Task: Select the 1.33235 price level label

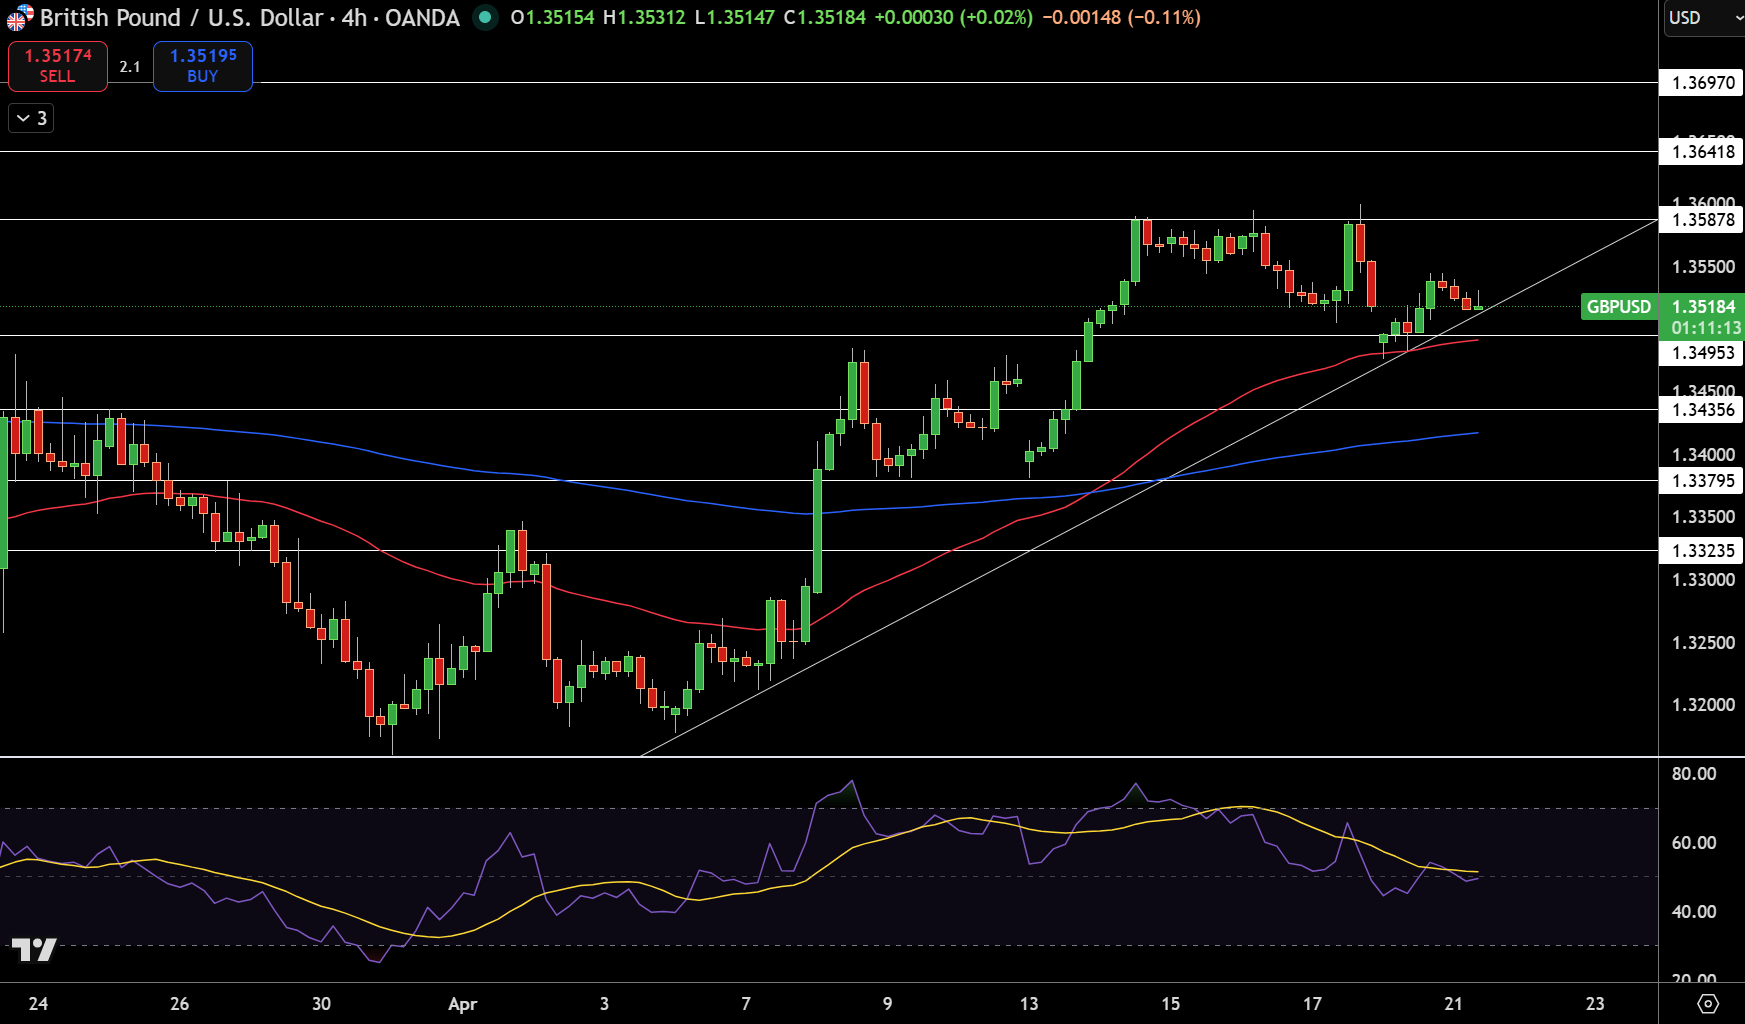Action: point(1702,551)
